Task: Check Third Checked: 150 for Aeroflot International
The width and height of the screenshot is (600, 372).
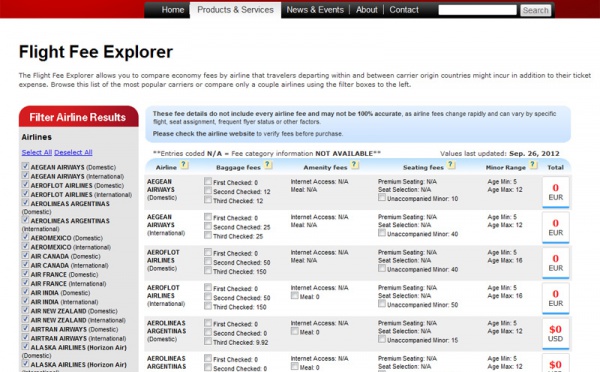Action: (x=208, y=306)
